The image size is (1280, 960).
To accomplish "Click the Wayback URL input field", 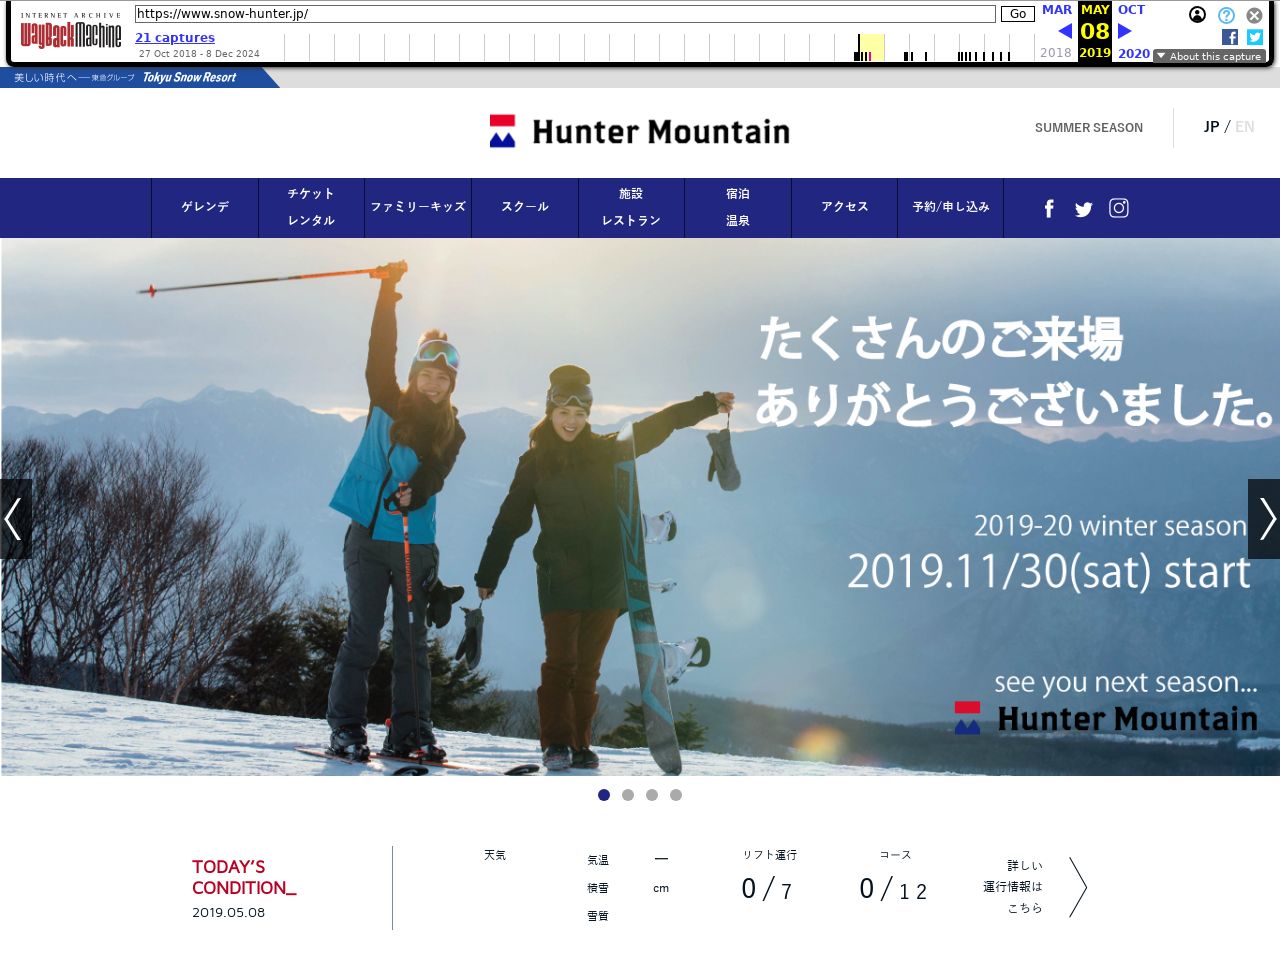I will [565, 14].
